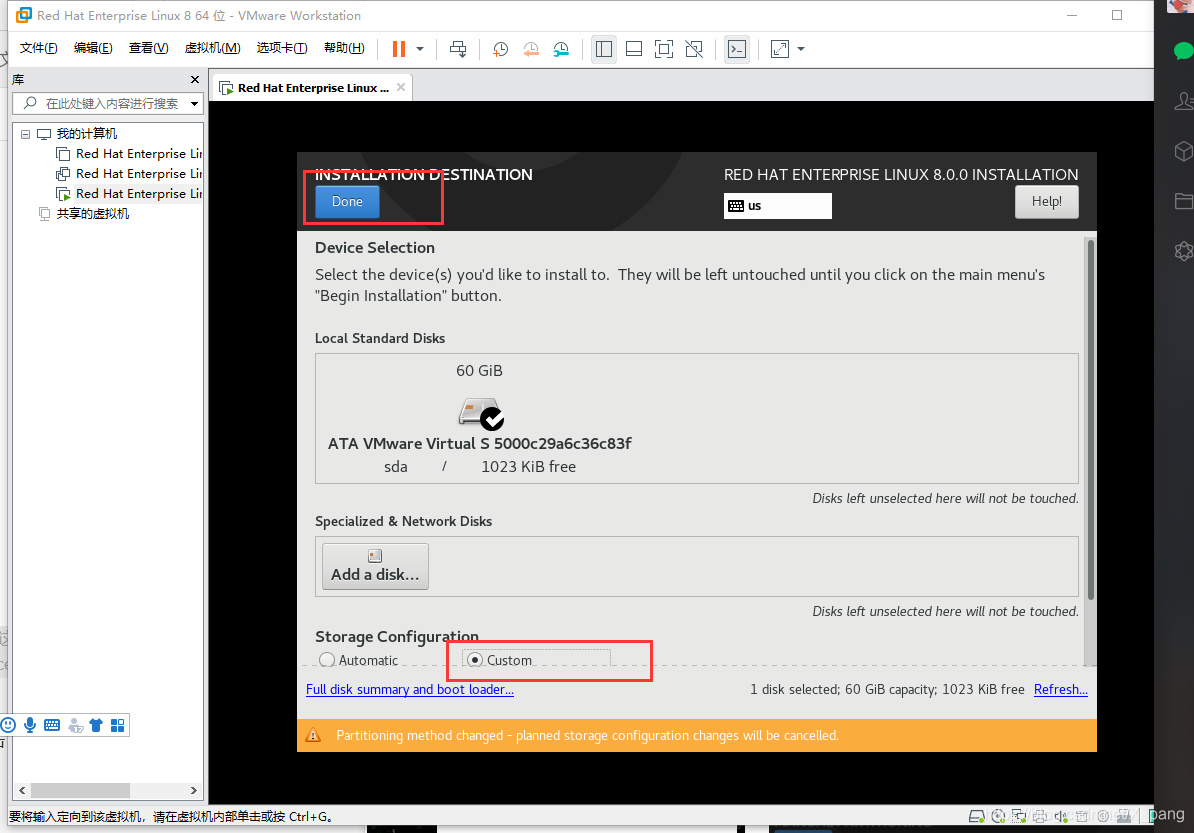Viewport: 1194px width, 833px height.
Task: Click the blue Done button
Action: (x=347, y=202)
